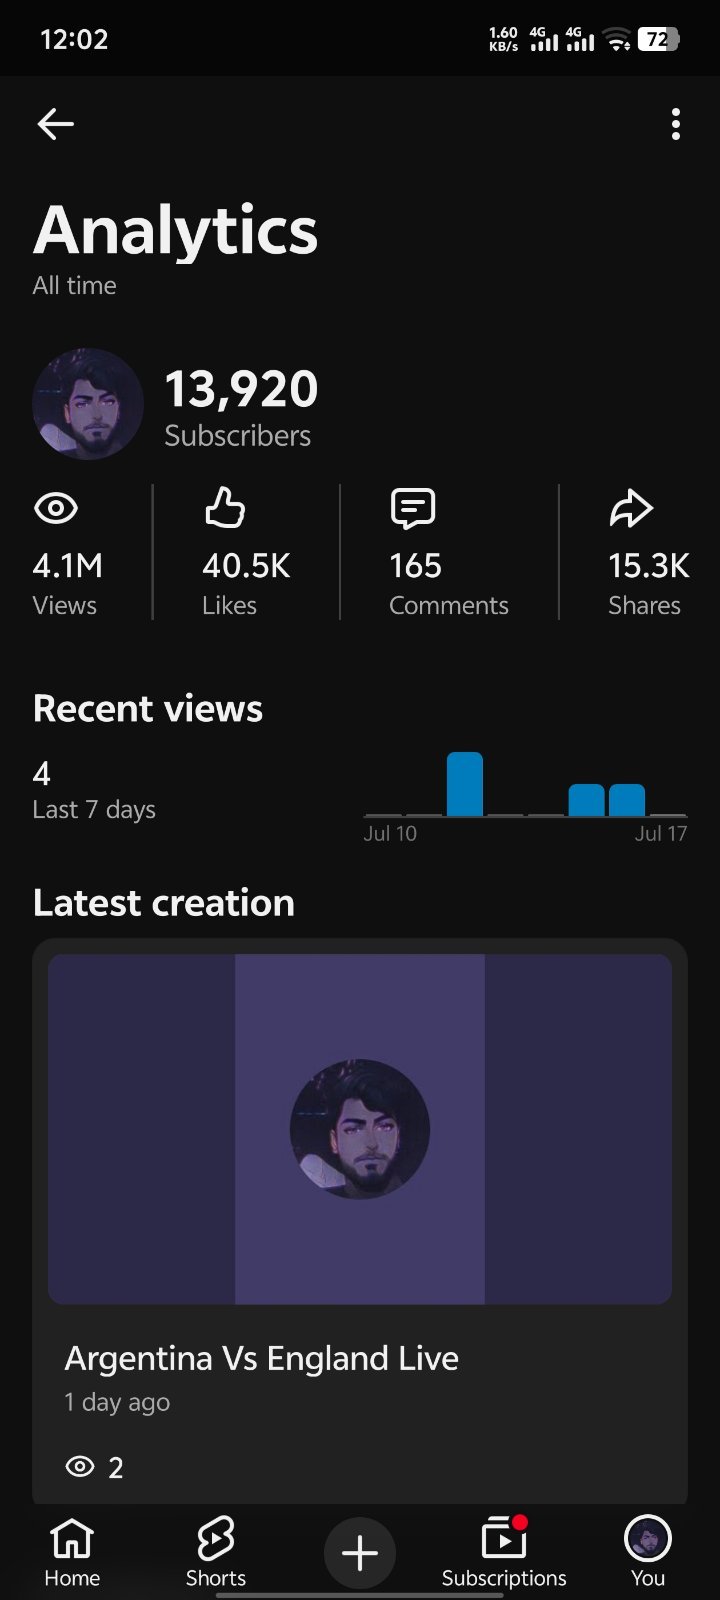
Task: Tap the view count eye on latest creation
Action: [80, 1467]
